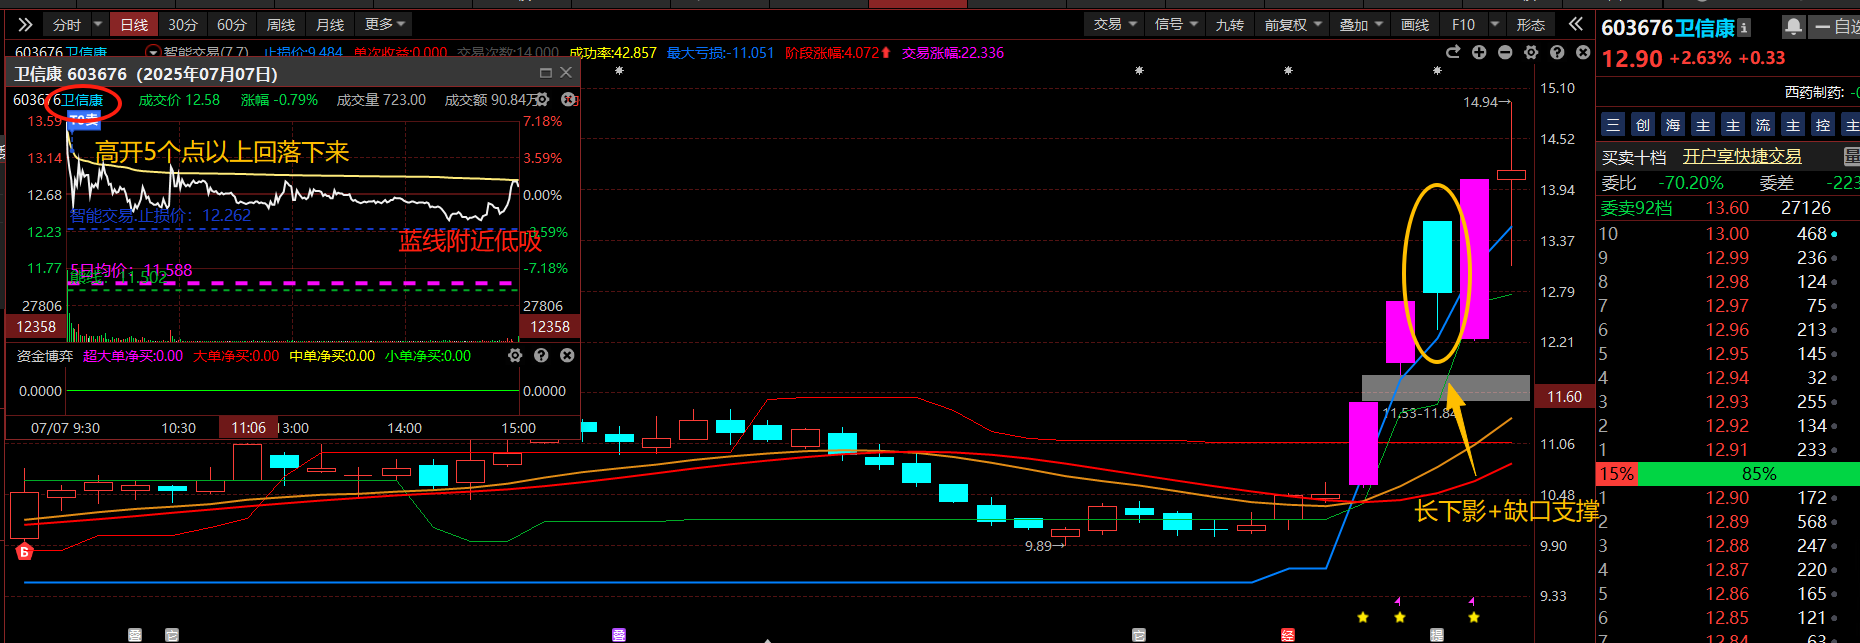Screen dimensions: 1860x643
Task: Click the 资金博弈 indicator name label
Action: pos(45,355)
